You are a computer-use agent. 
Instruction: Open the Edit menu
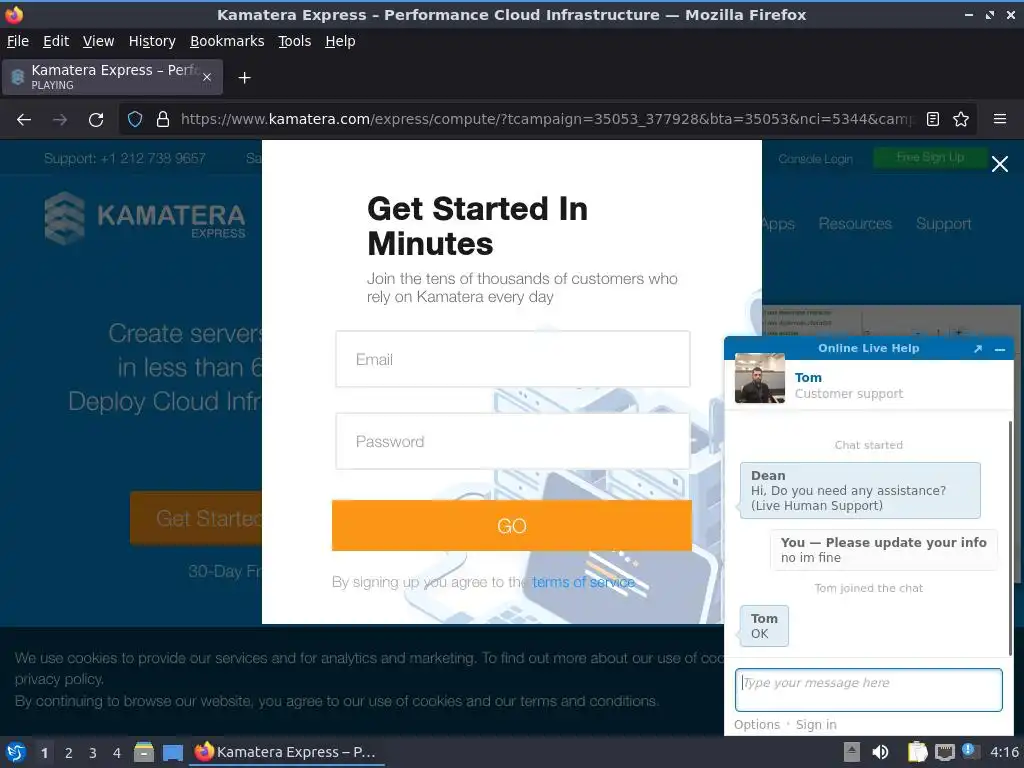56,41
